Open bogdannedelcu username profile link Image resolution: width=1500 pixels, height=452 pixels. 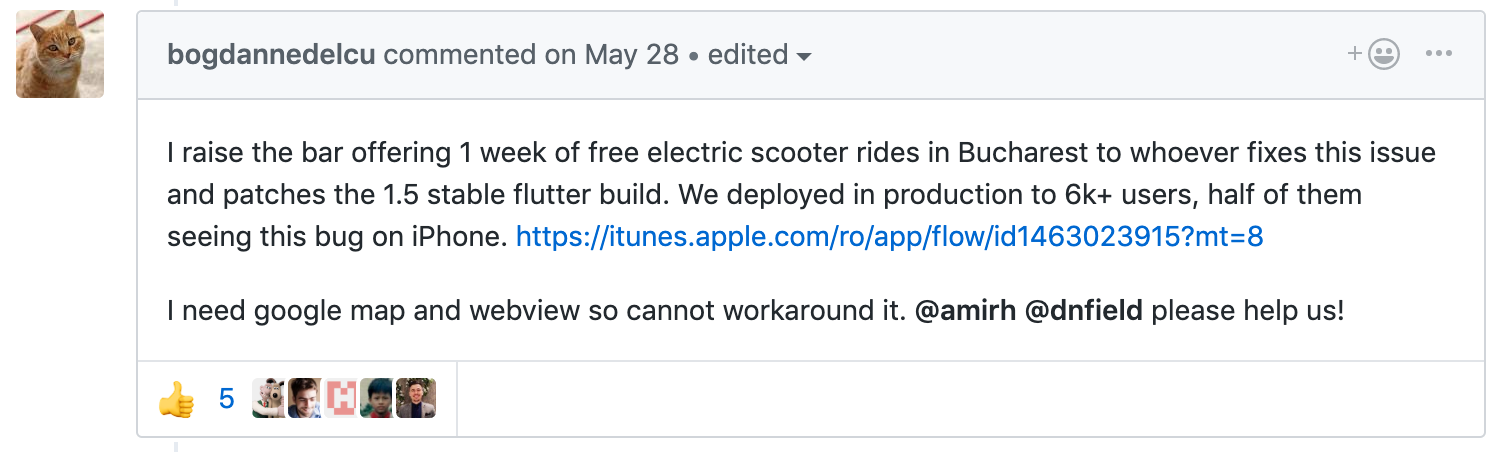(x=272, y=54)
